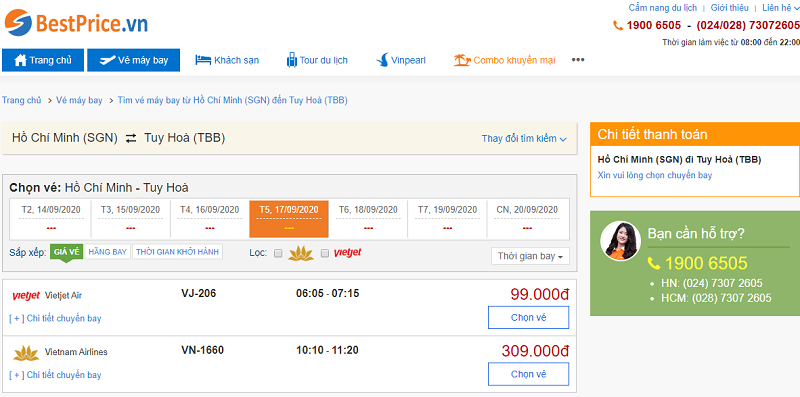Expand Chi tiết chuyến bay for VJ-206
This screenshot has height=397, width=800.
(55, 318)
